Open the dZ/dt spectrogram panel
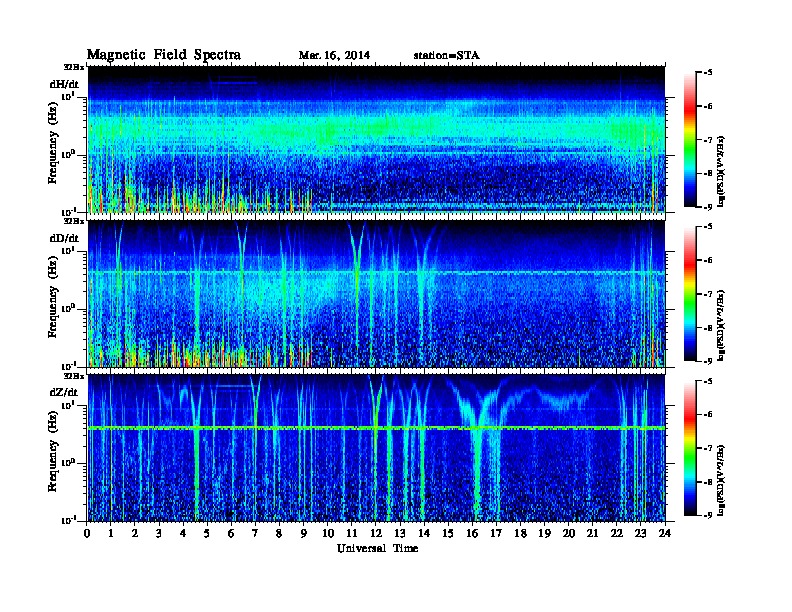Screen dimensions: 792x612 pos(376,448)
